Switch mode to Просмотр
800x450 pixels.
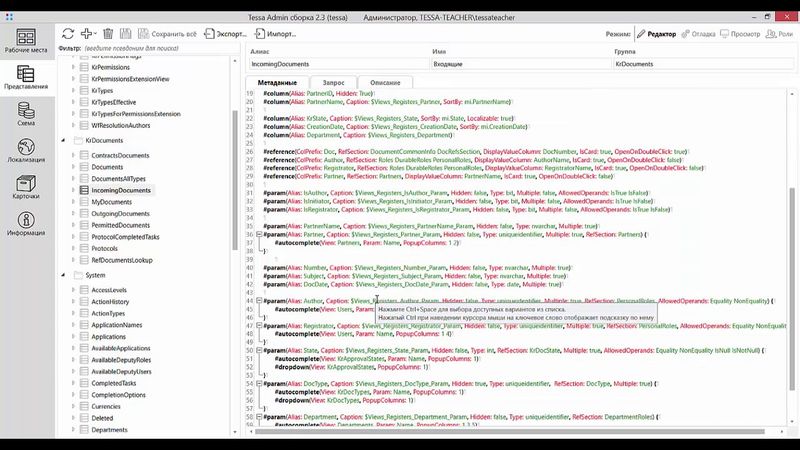[742, 33]
